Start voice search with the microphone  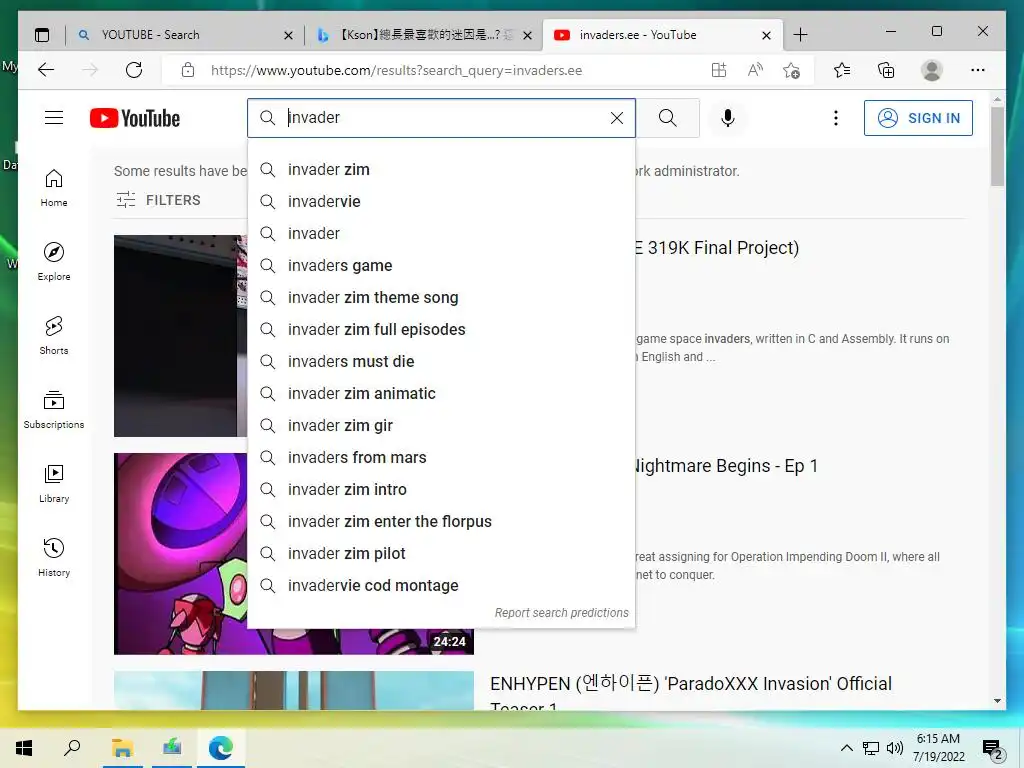click(x=728, y=118)
